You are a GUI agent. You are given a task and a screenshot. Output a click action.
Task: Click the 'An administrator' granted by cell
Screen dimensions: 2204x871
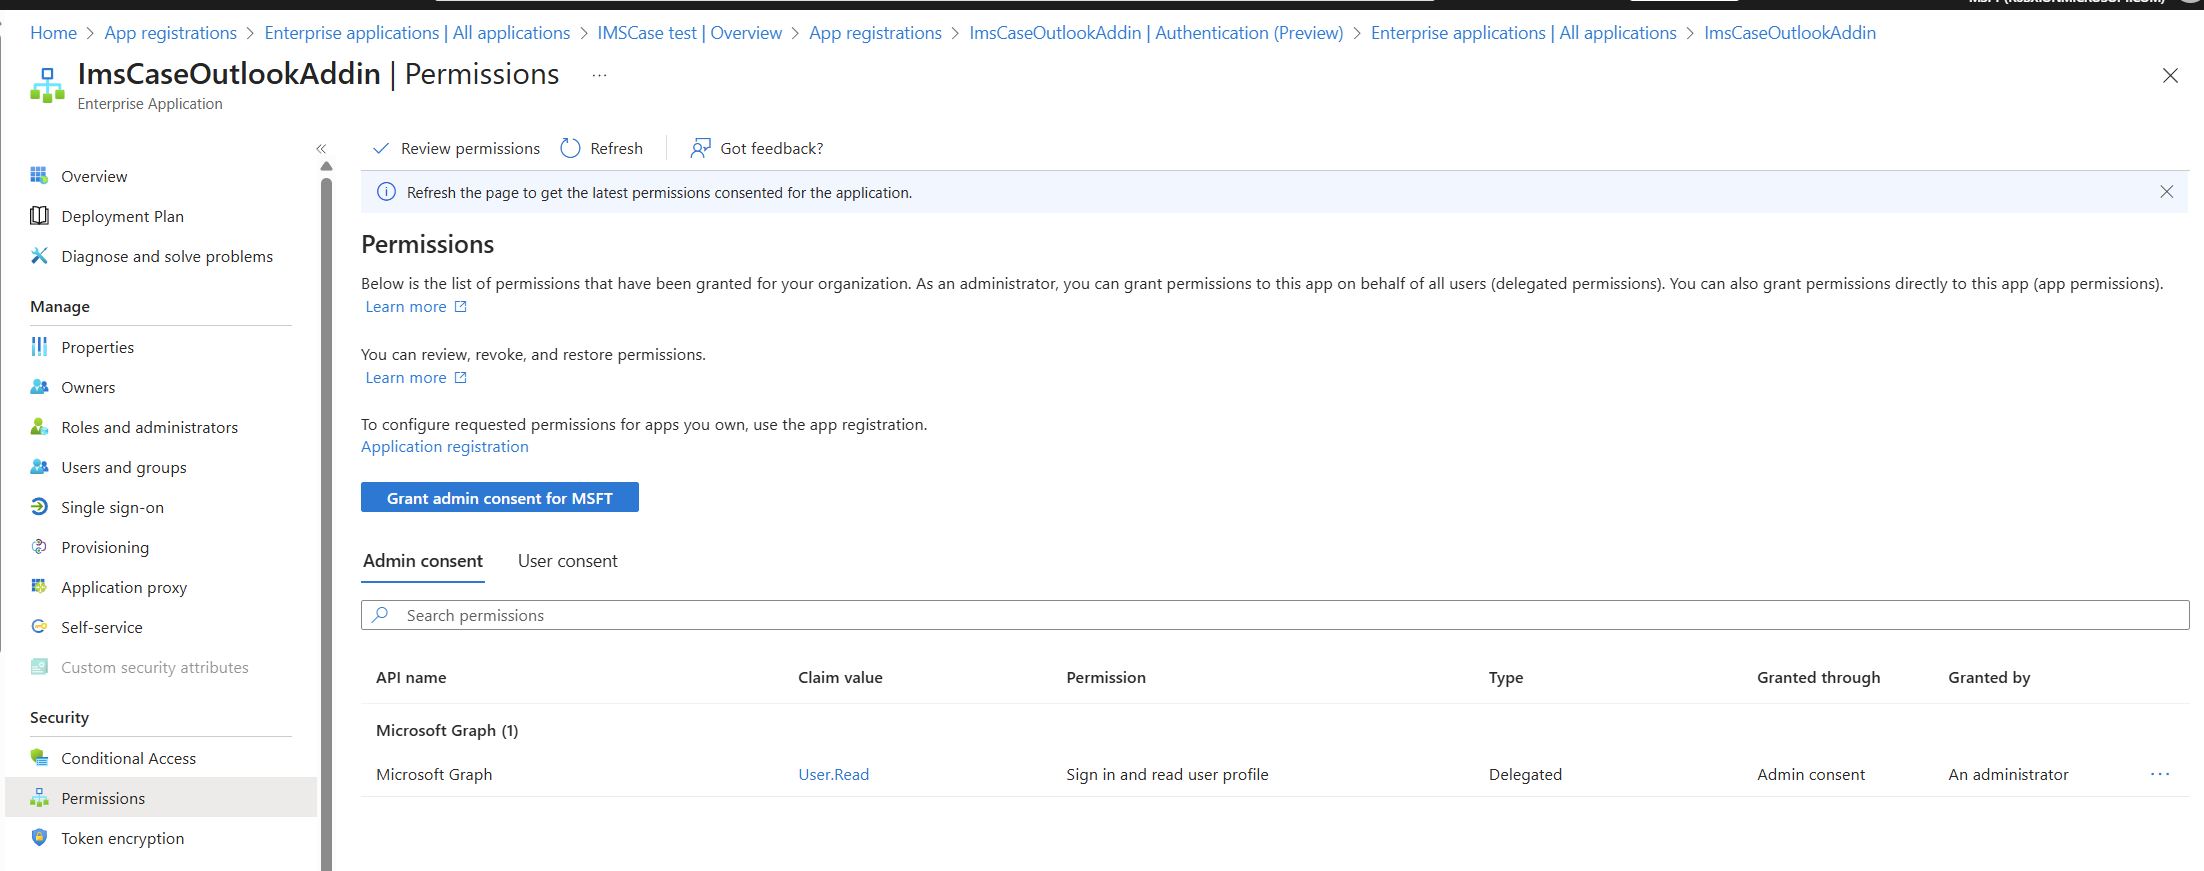[2008, 774]
